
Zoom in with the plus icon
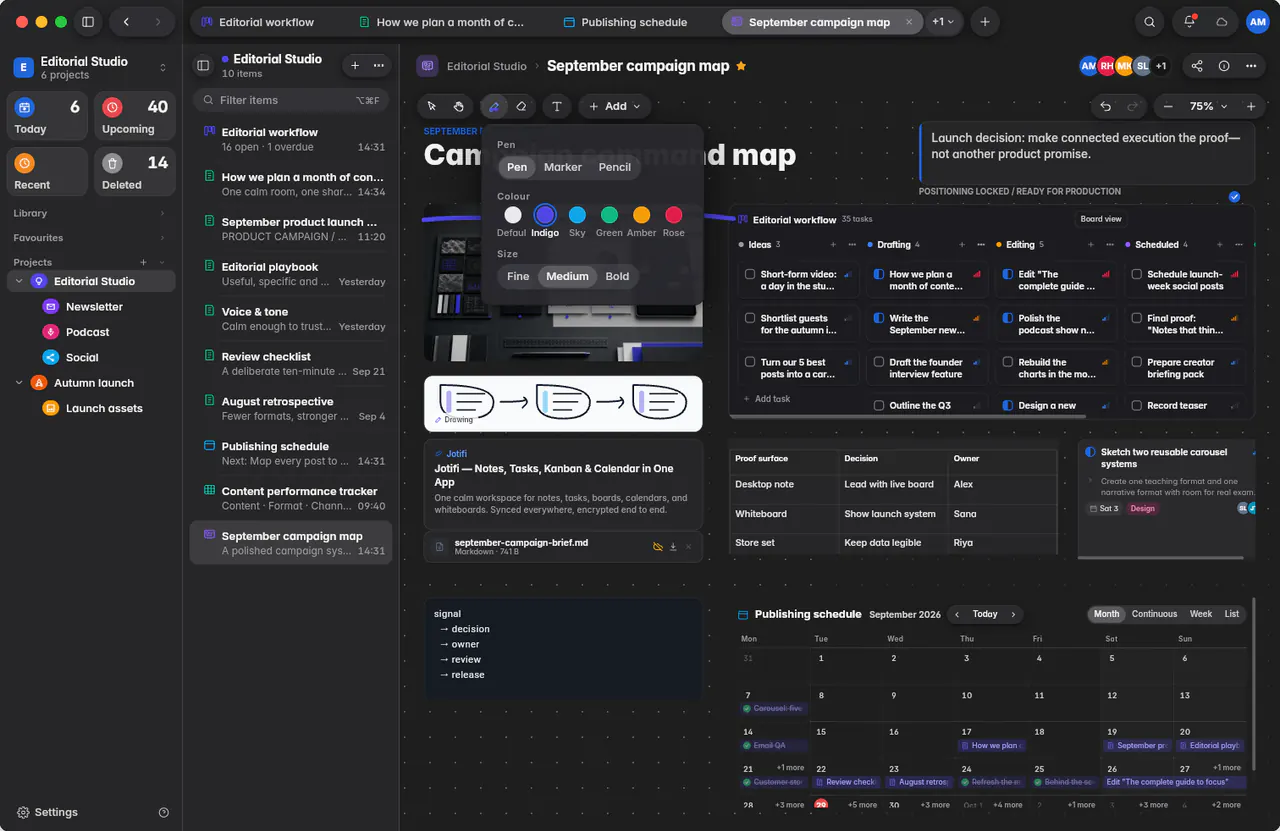point(1250,106)
